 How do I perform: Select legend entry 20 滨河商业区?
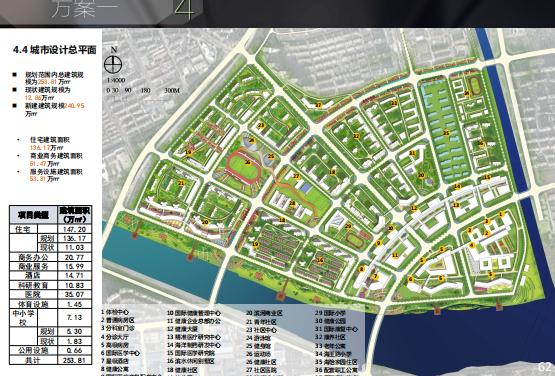264,313
